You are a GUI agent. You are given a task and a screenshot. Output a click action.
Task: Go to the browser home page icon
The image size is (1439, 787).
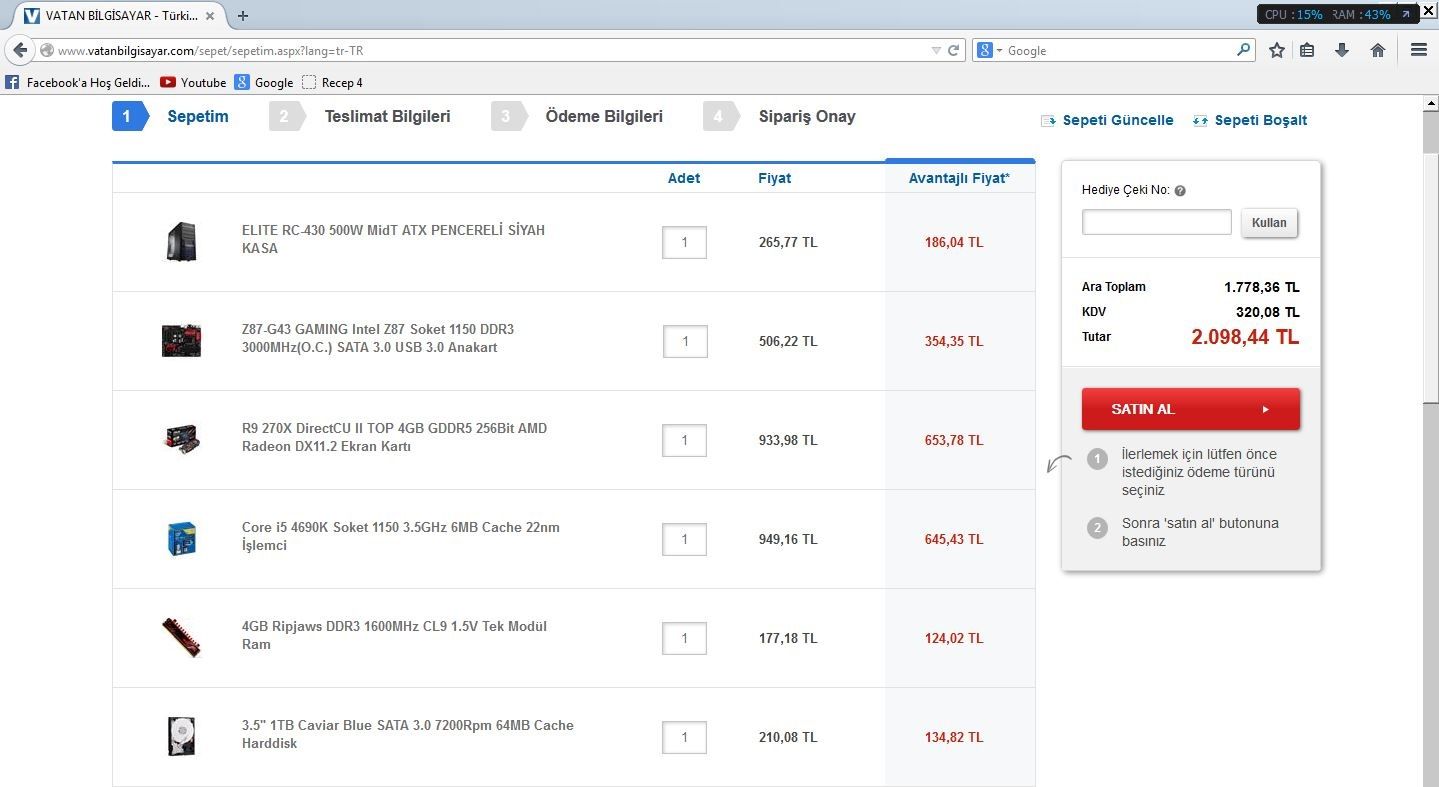1378,50
